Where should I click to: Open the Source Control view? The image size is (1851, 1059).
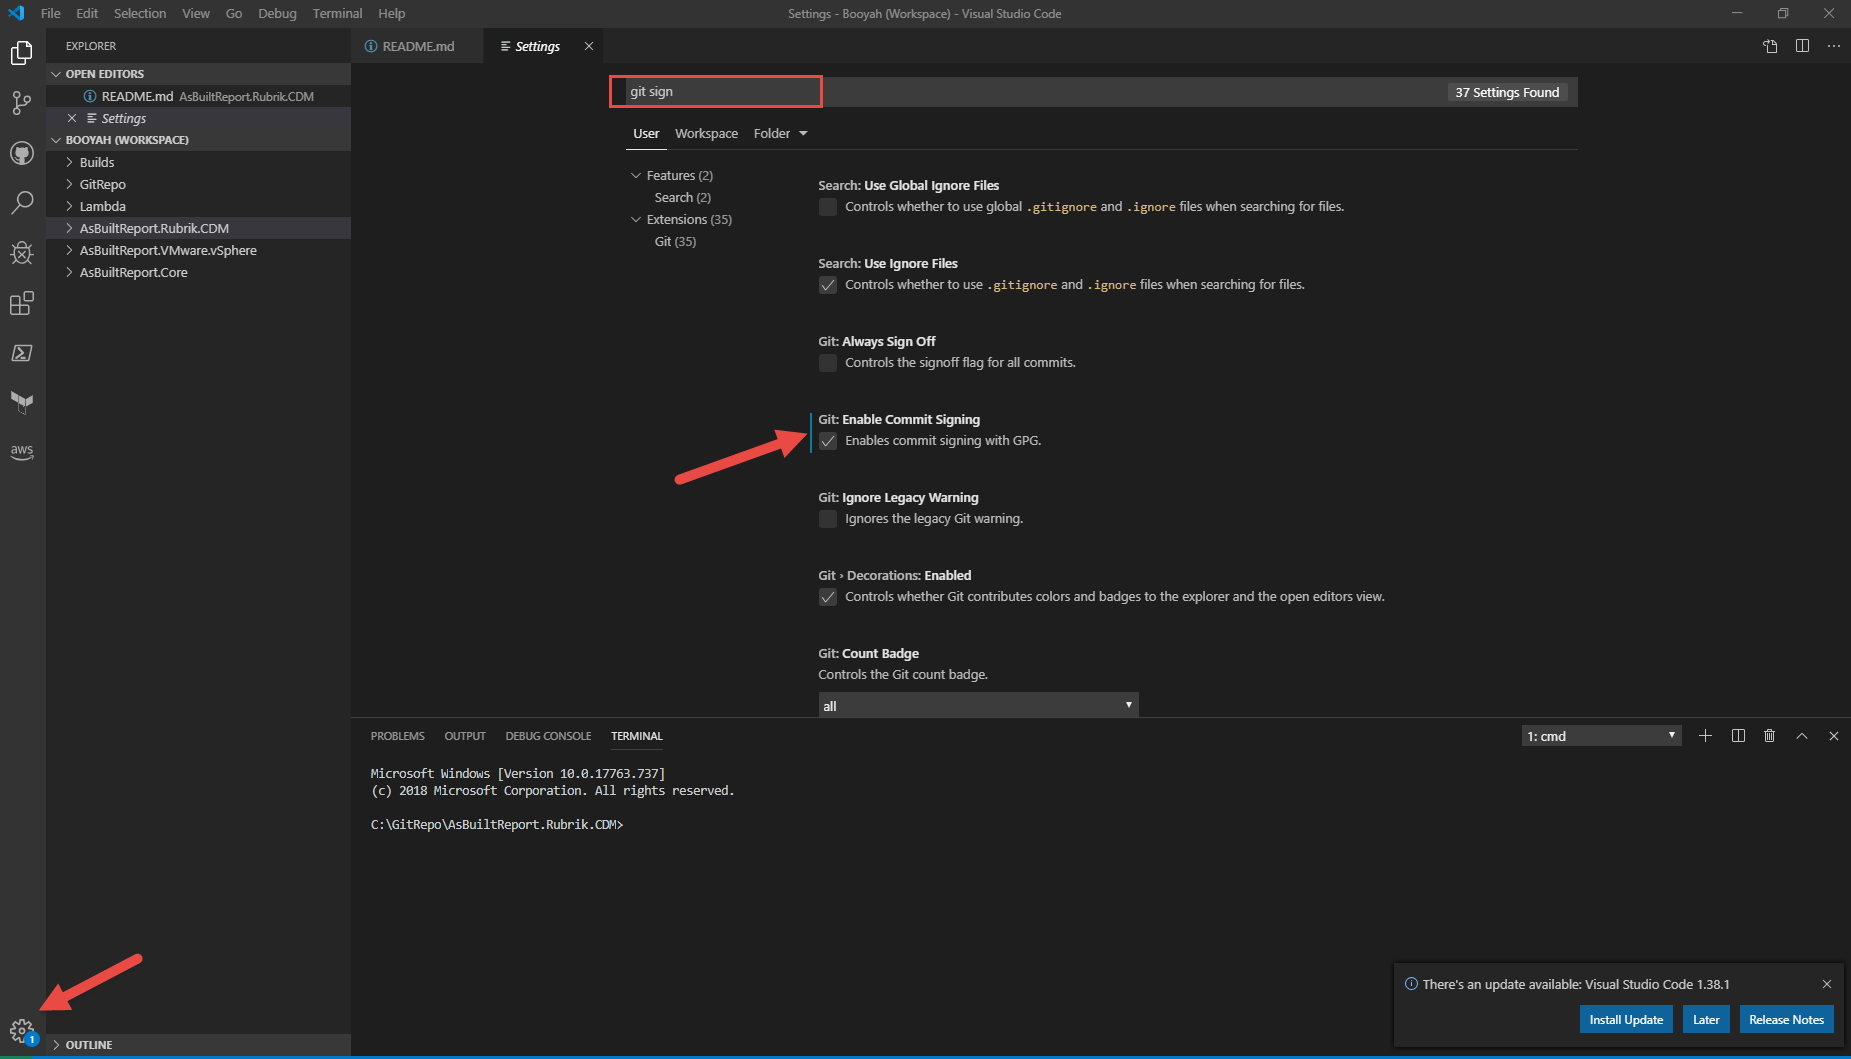pyautogui.click(x=22, y=103)
